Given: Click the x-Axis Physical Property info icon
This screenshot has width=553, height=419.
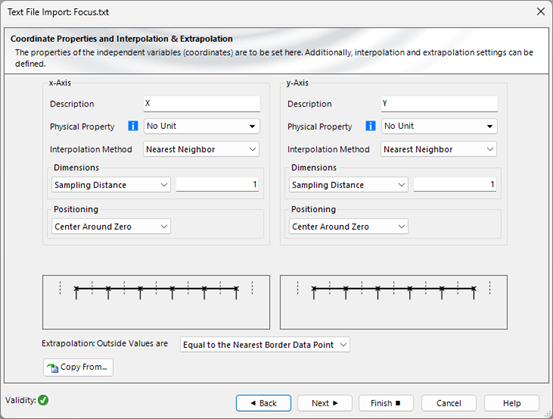Looking at the screenshot, I should coord(133,126).
